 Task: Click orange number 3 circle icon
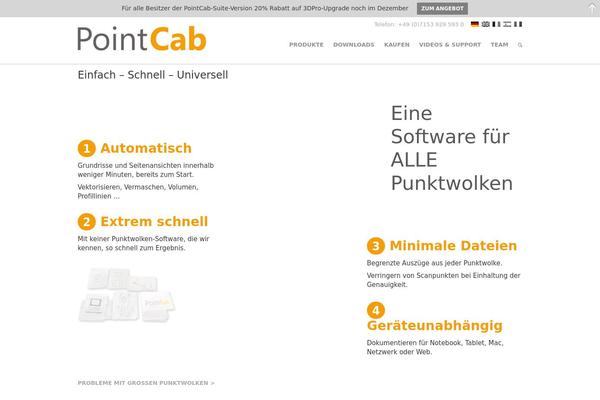pos(376,246)
